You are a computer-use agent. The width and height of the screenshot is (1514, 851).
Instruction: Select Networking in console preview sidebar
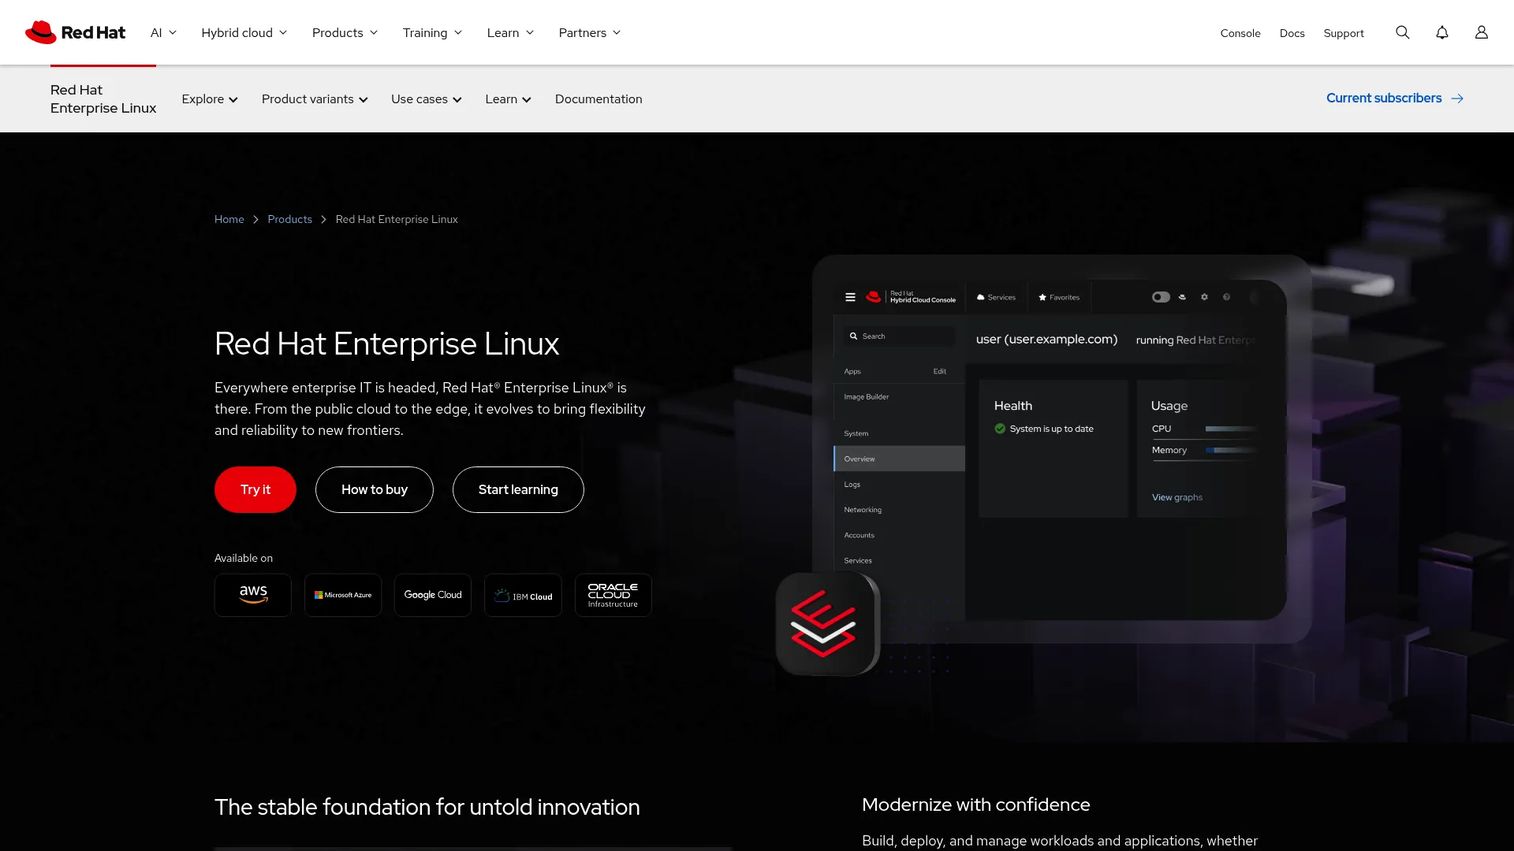point(863,510)
